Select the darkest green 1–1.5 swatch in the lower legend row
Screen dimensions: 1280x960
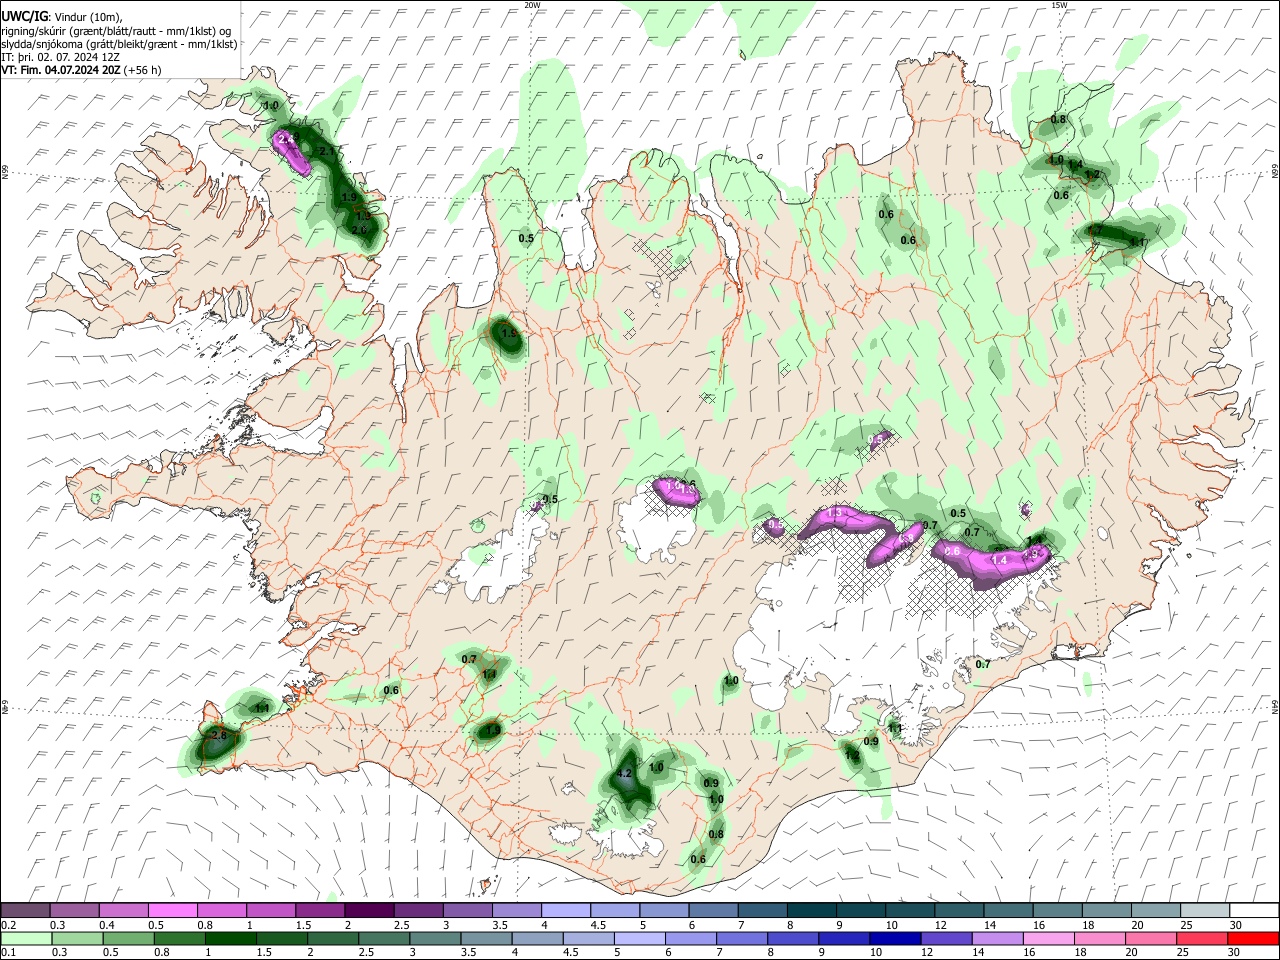229,938
